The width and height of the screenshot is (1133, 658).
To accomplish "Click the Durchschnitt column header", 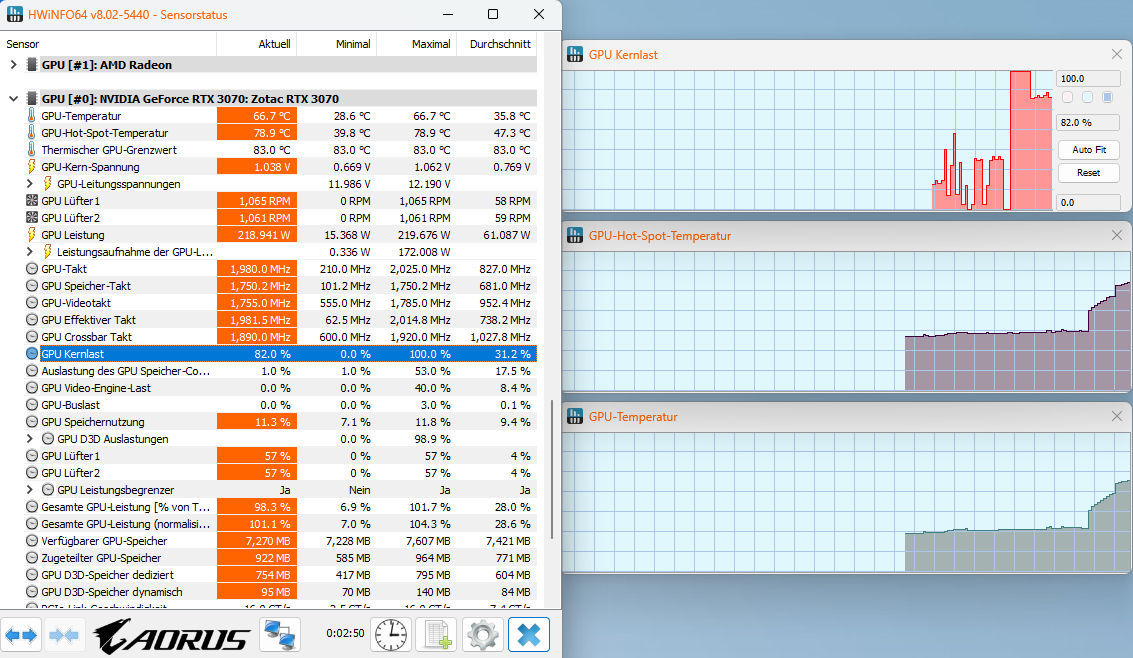I will [497, 44].
